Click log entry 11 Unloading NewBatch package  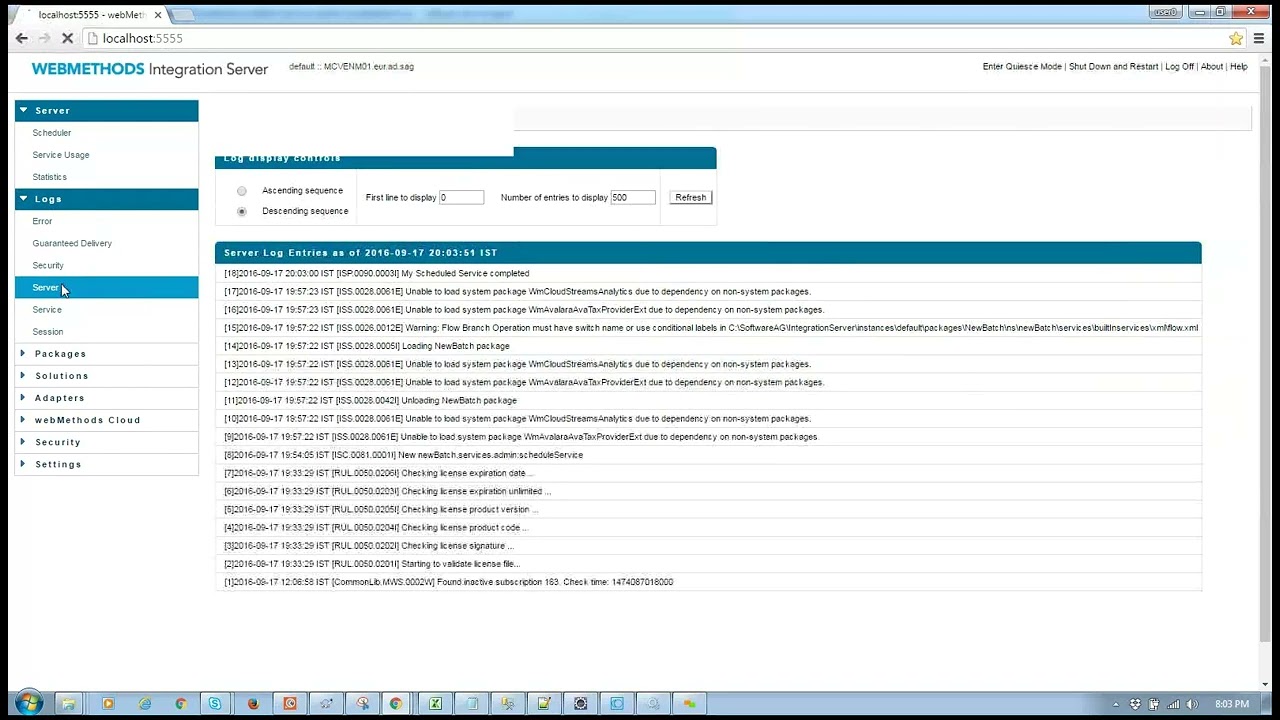point(708,400)
